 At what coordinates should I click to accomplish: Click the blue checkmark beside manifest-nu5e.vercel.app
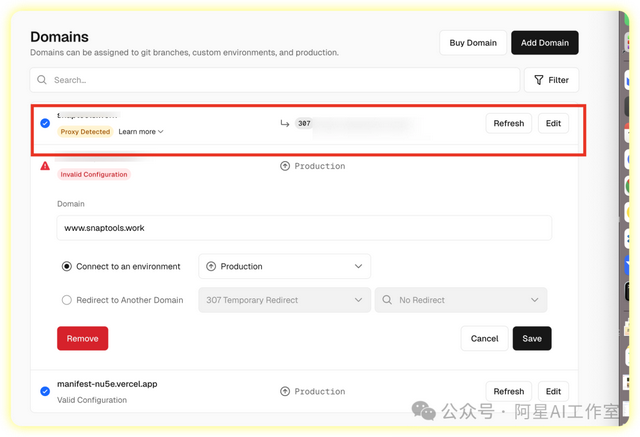pos(45,391)
